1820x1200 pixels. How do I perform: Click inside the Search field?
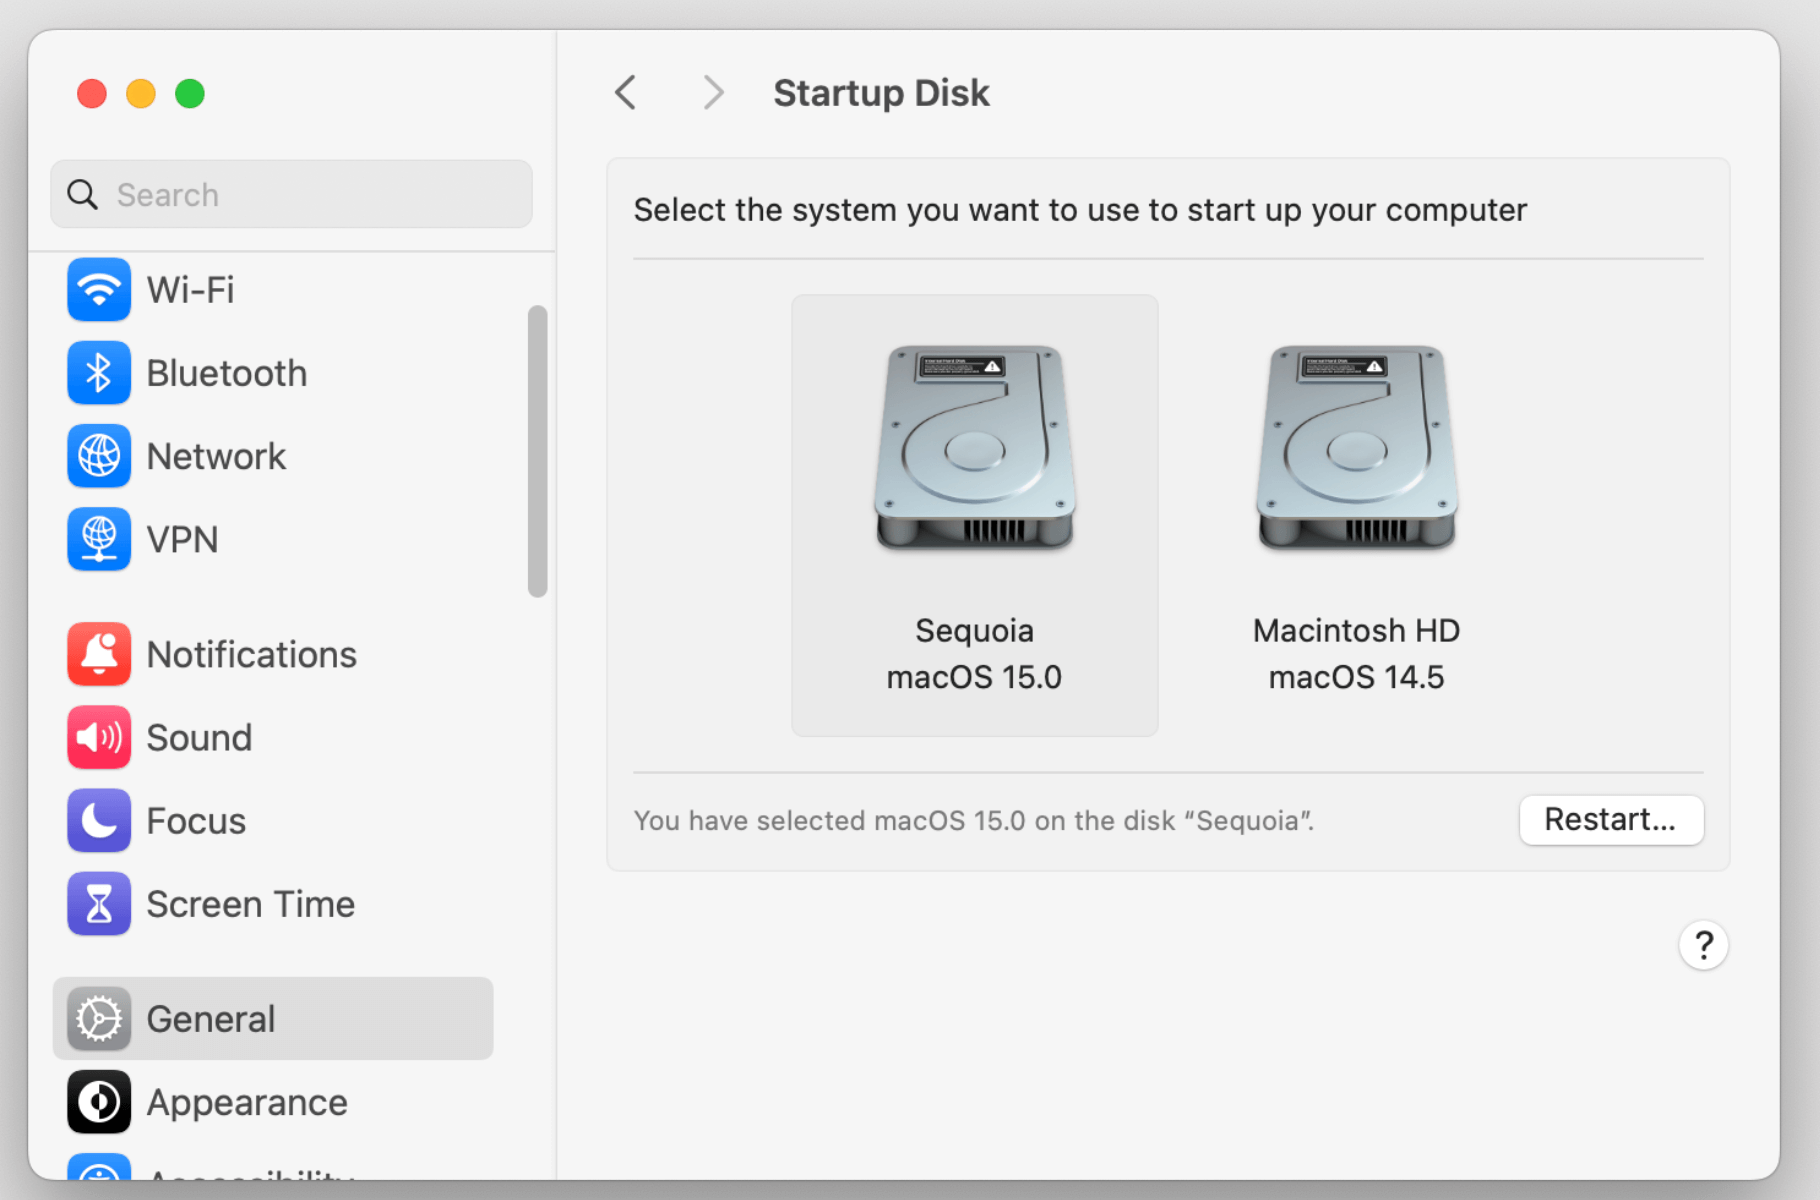pyautogui.click(x=290, y=194)
